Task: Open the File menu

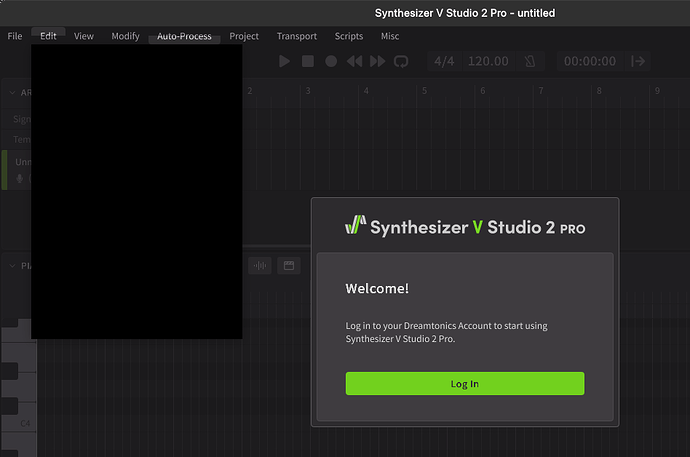Action: [x=15, y=36]
